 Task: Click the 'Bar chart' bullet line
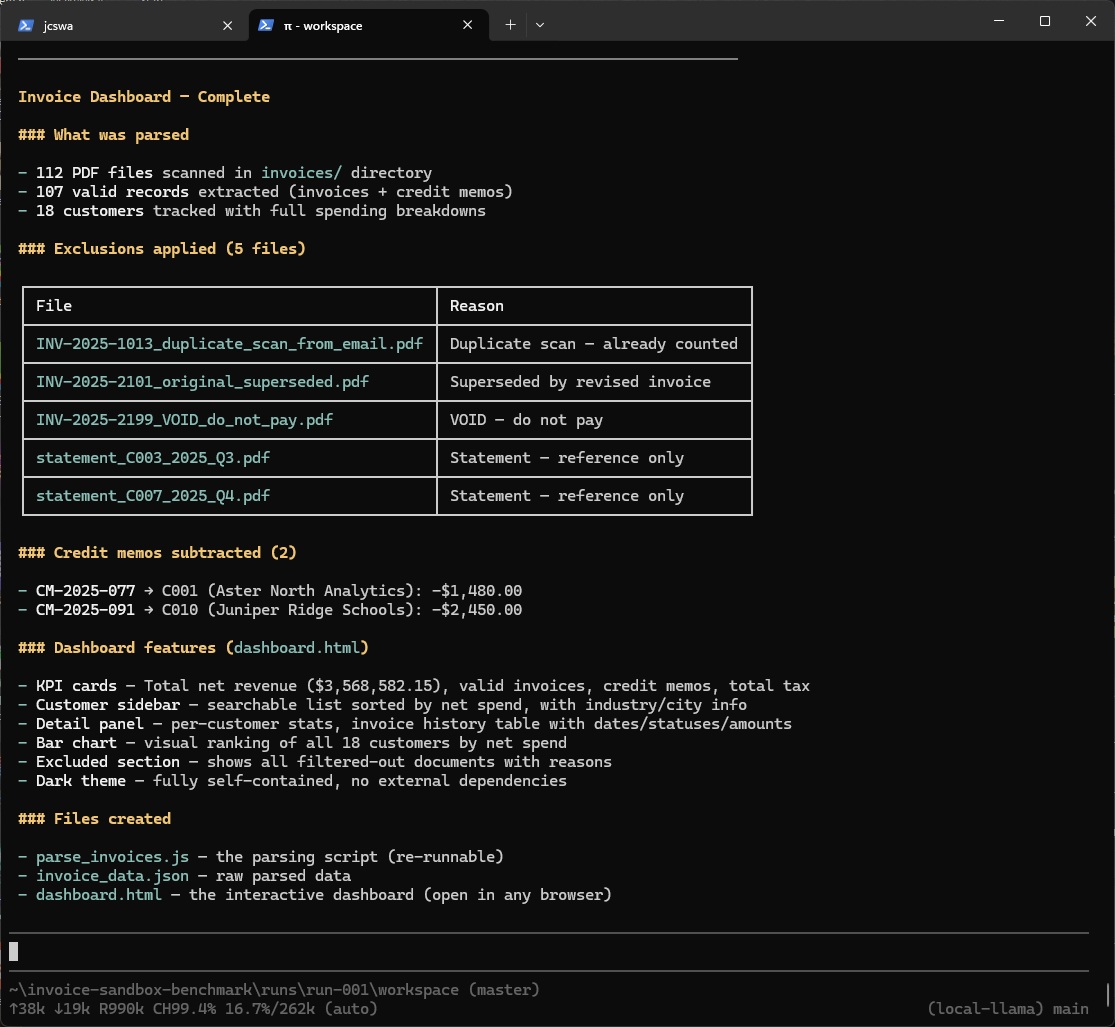(292, 743)
